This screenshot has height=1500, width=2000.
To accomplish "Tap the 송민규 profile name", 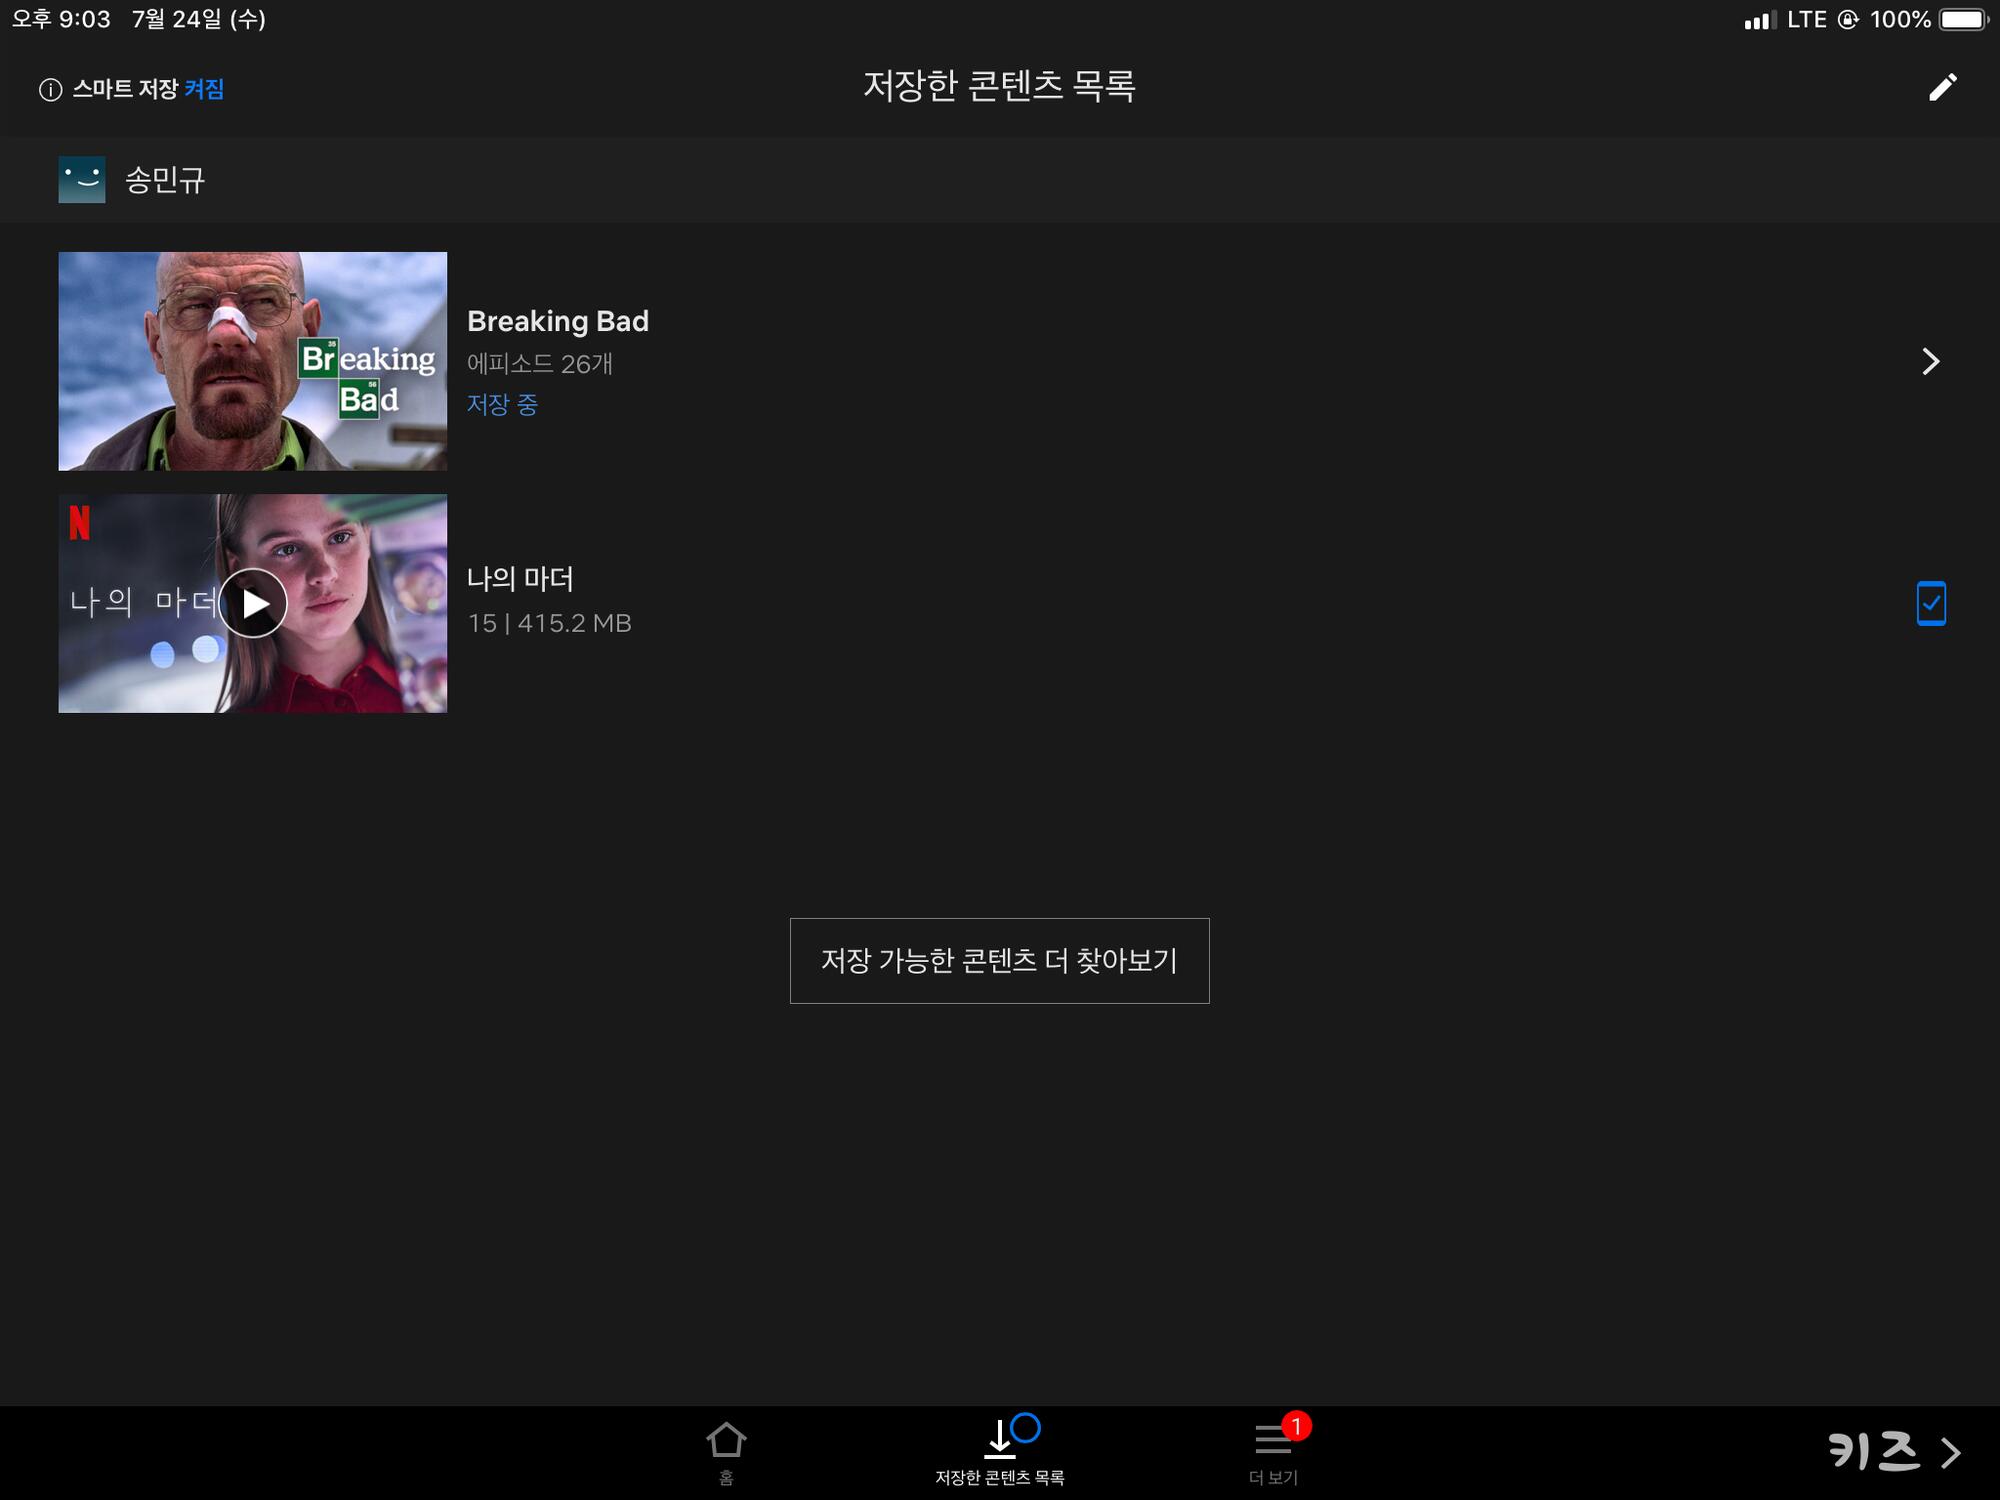I will tap(165, 180).
